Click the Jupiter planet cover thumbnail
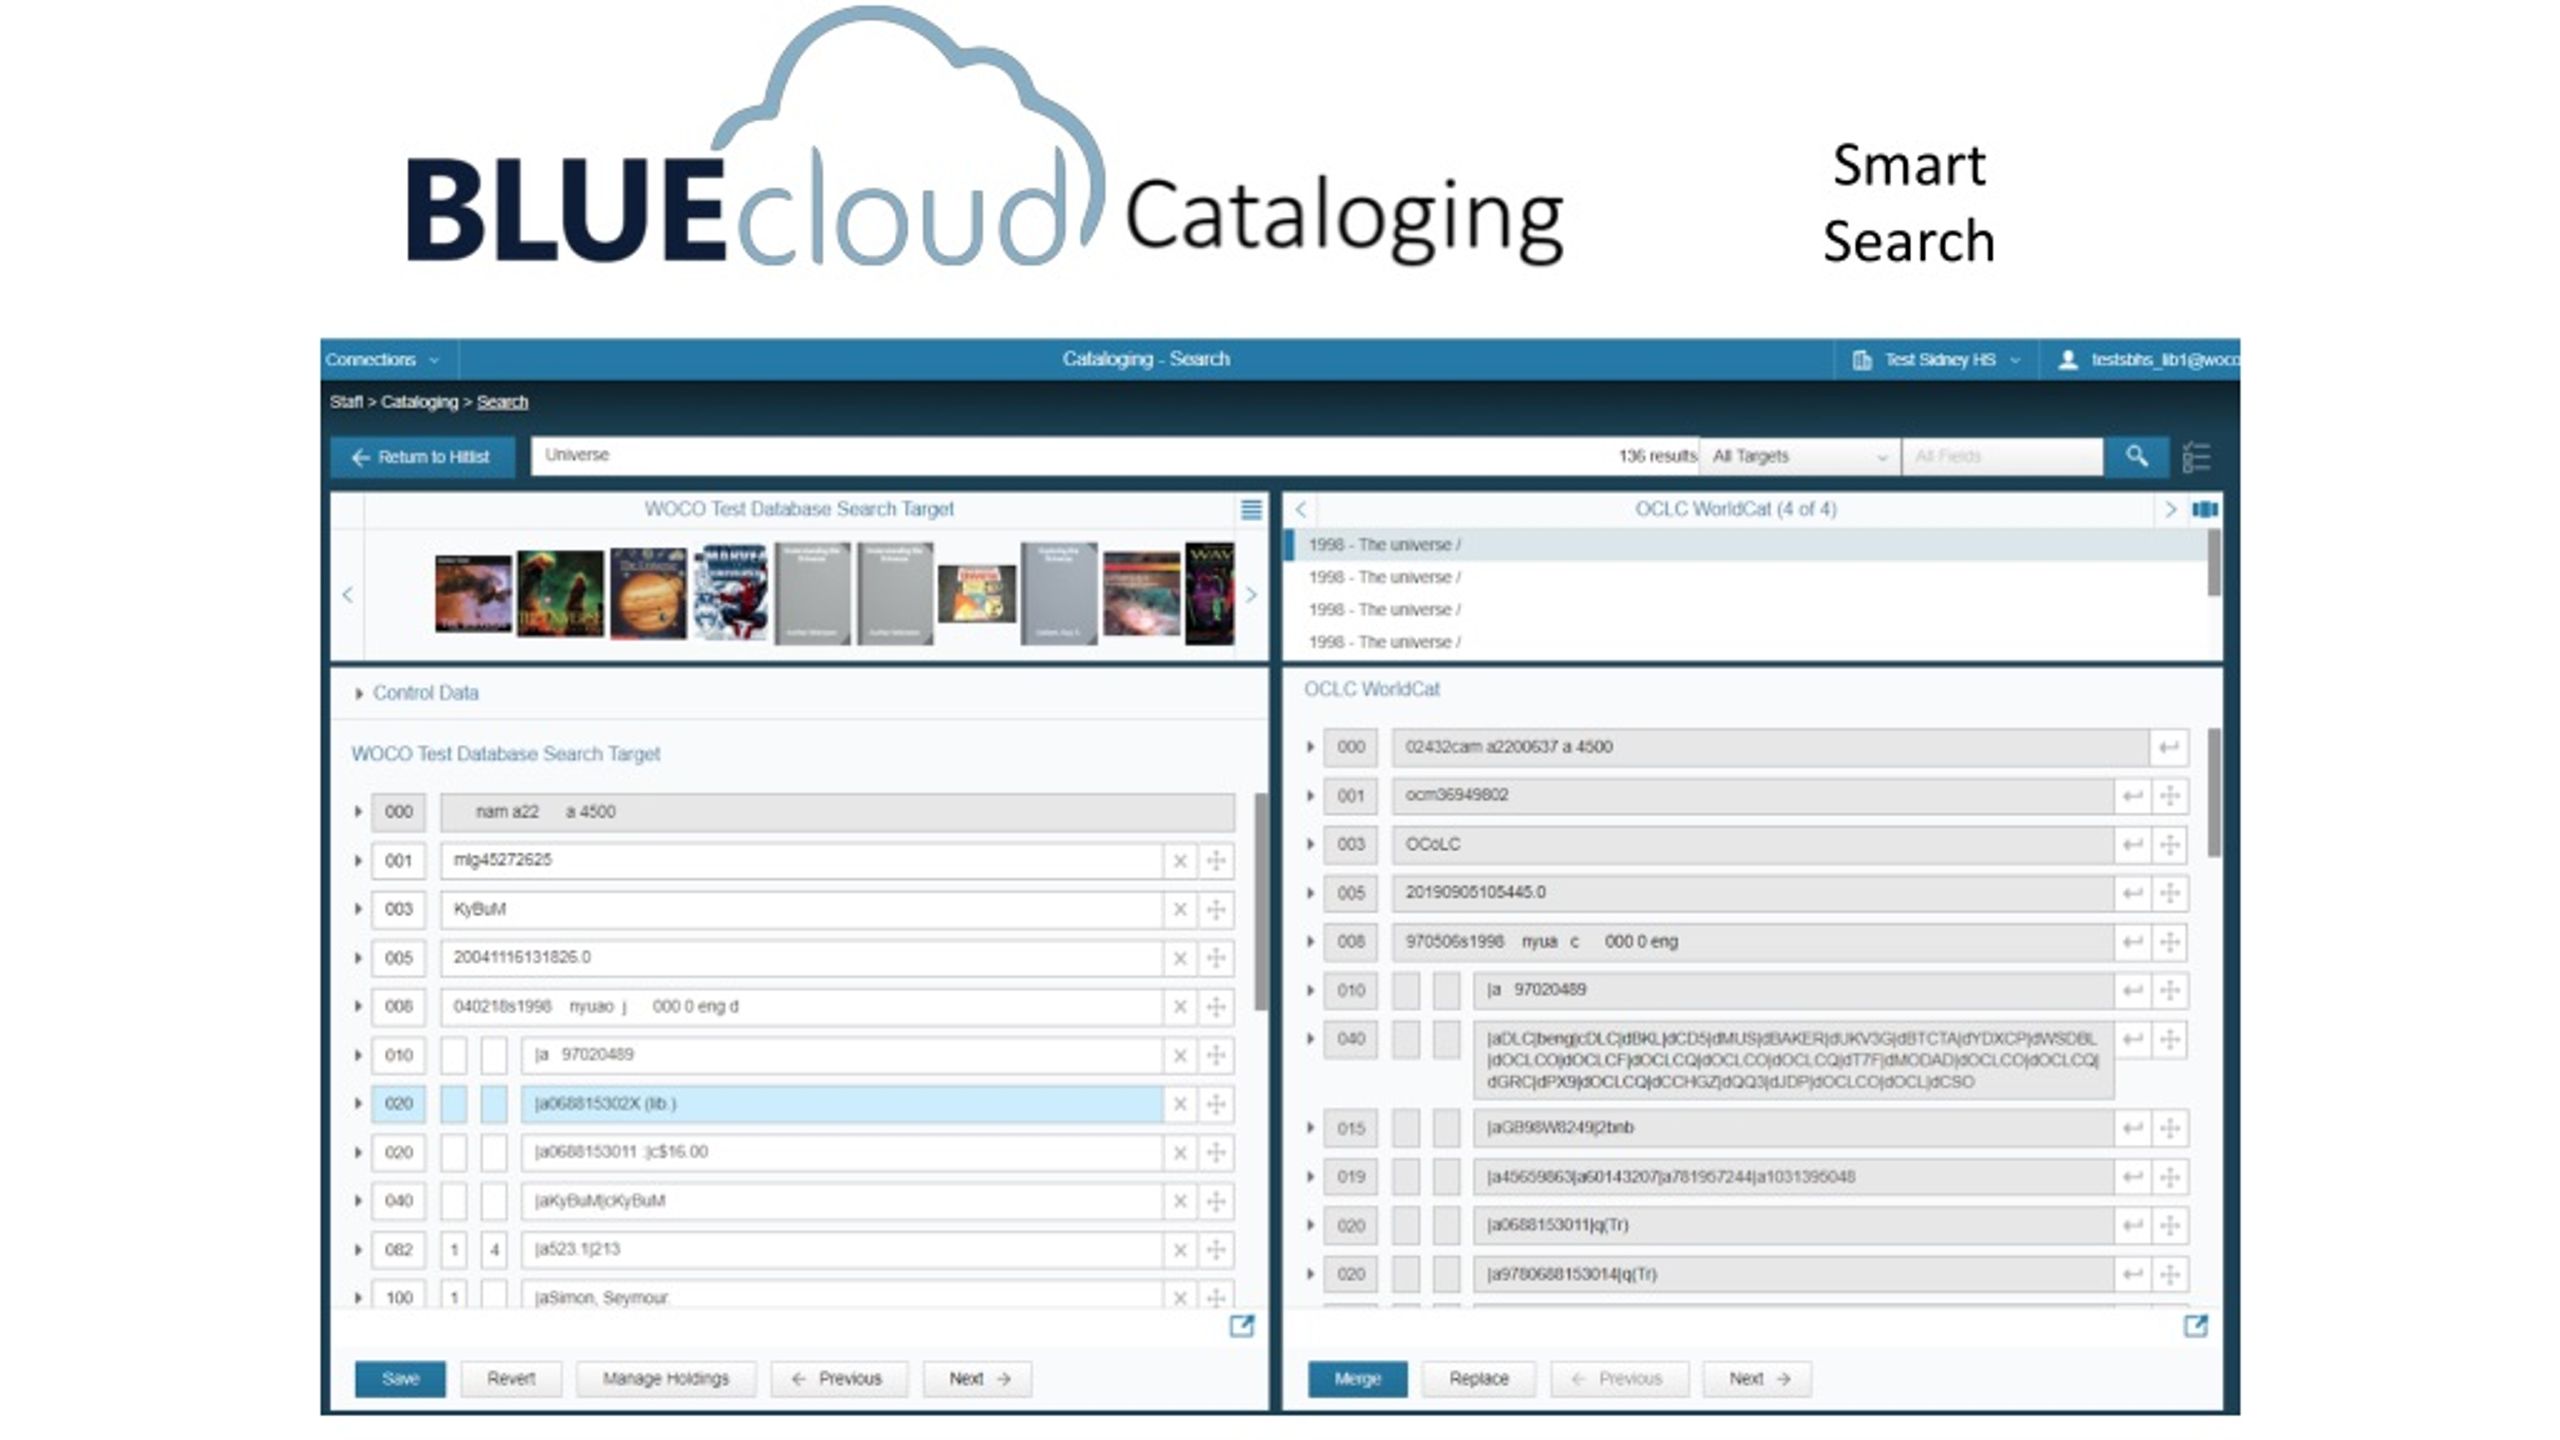2560x1440 pixels. tap(648, 593)
